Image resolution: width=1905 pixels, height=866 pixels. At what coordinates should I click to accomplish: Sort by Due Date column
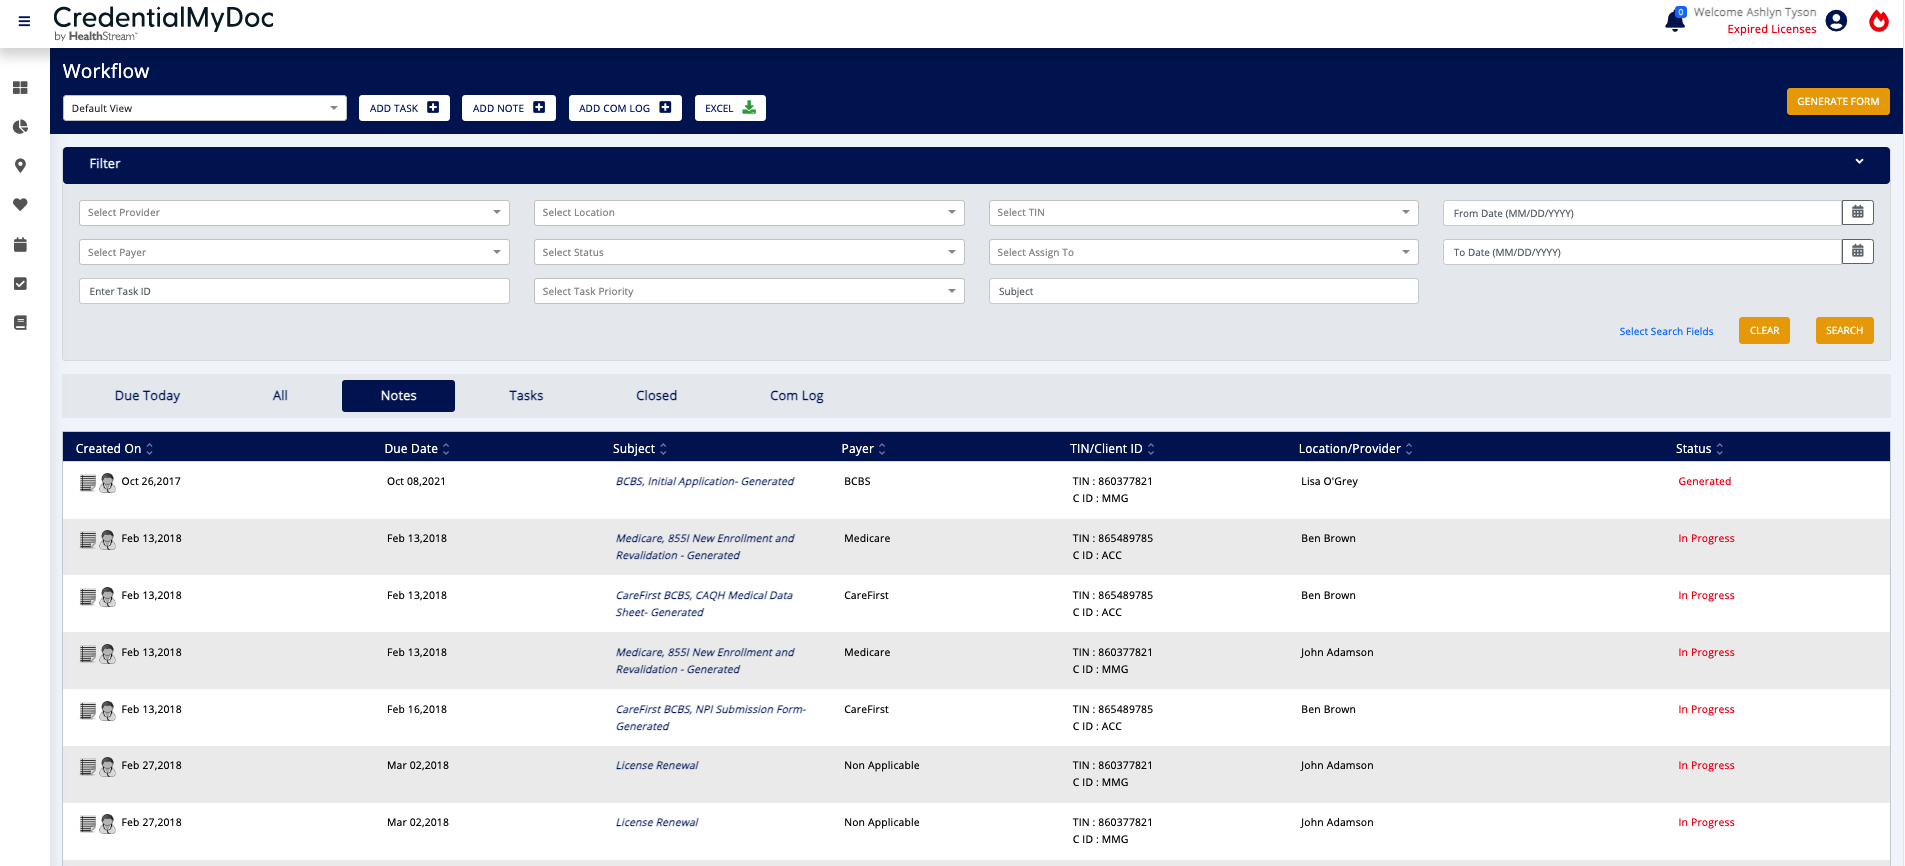[x=417, y=448]
